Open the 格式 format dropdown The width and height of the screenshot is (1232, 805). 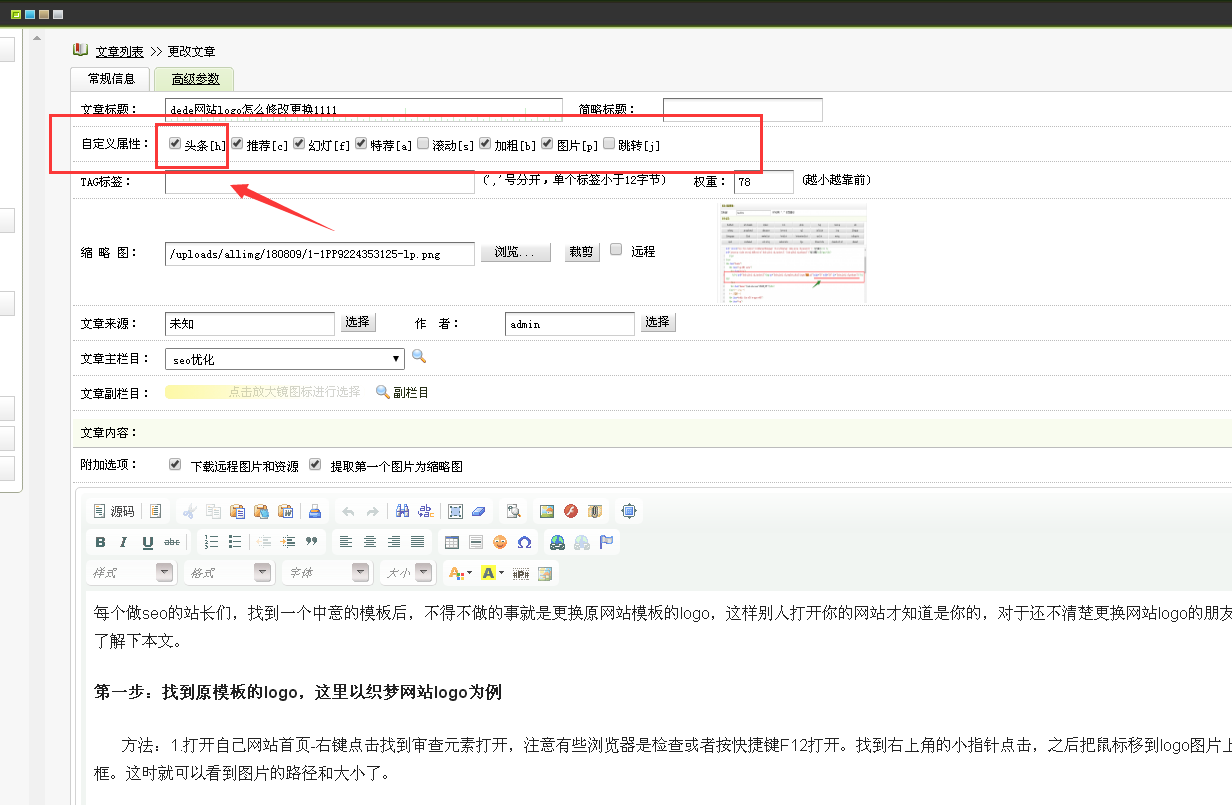(x=228, y=573)
